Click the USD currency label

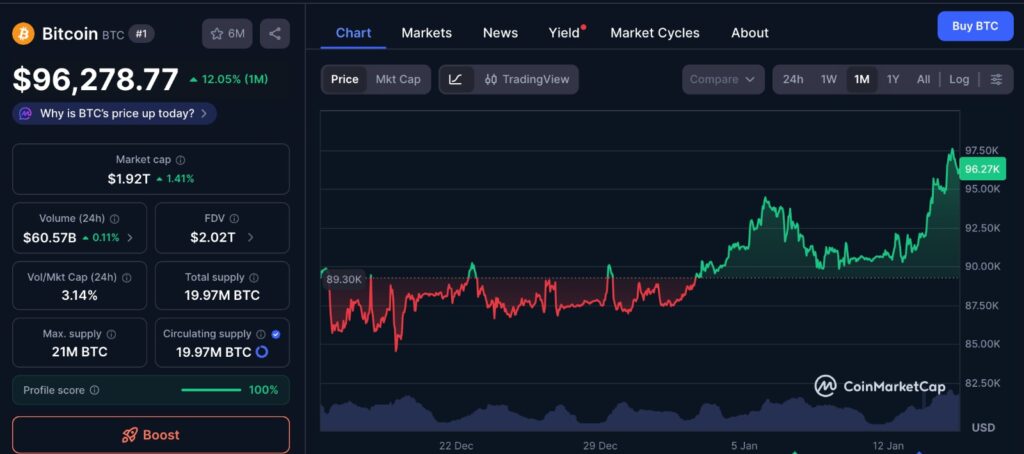point(984,428)
